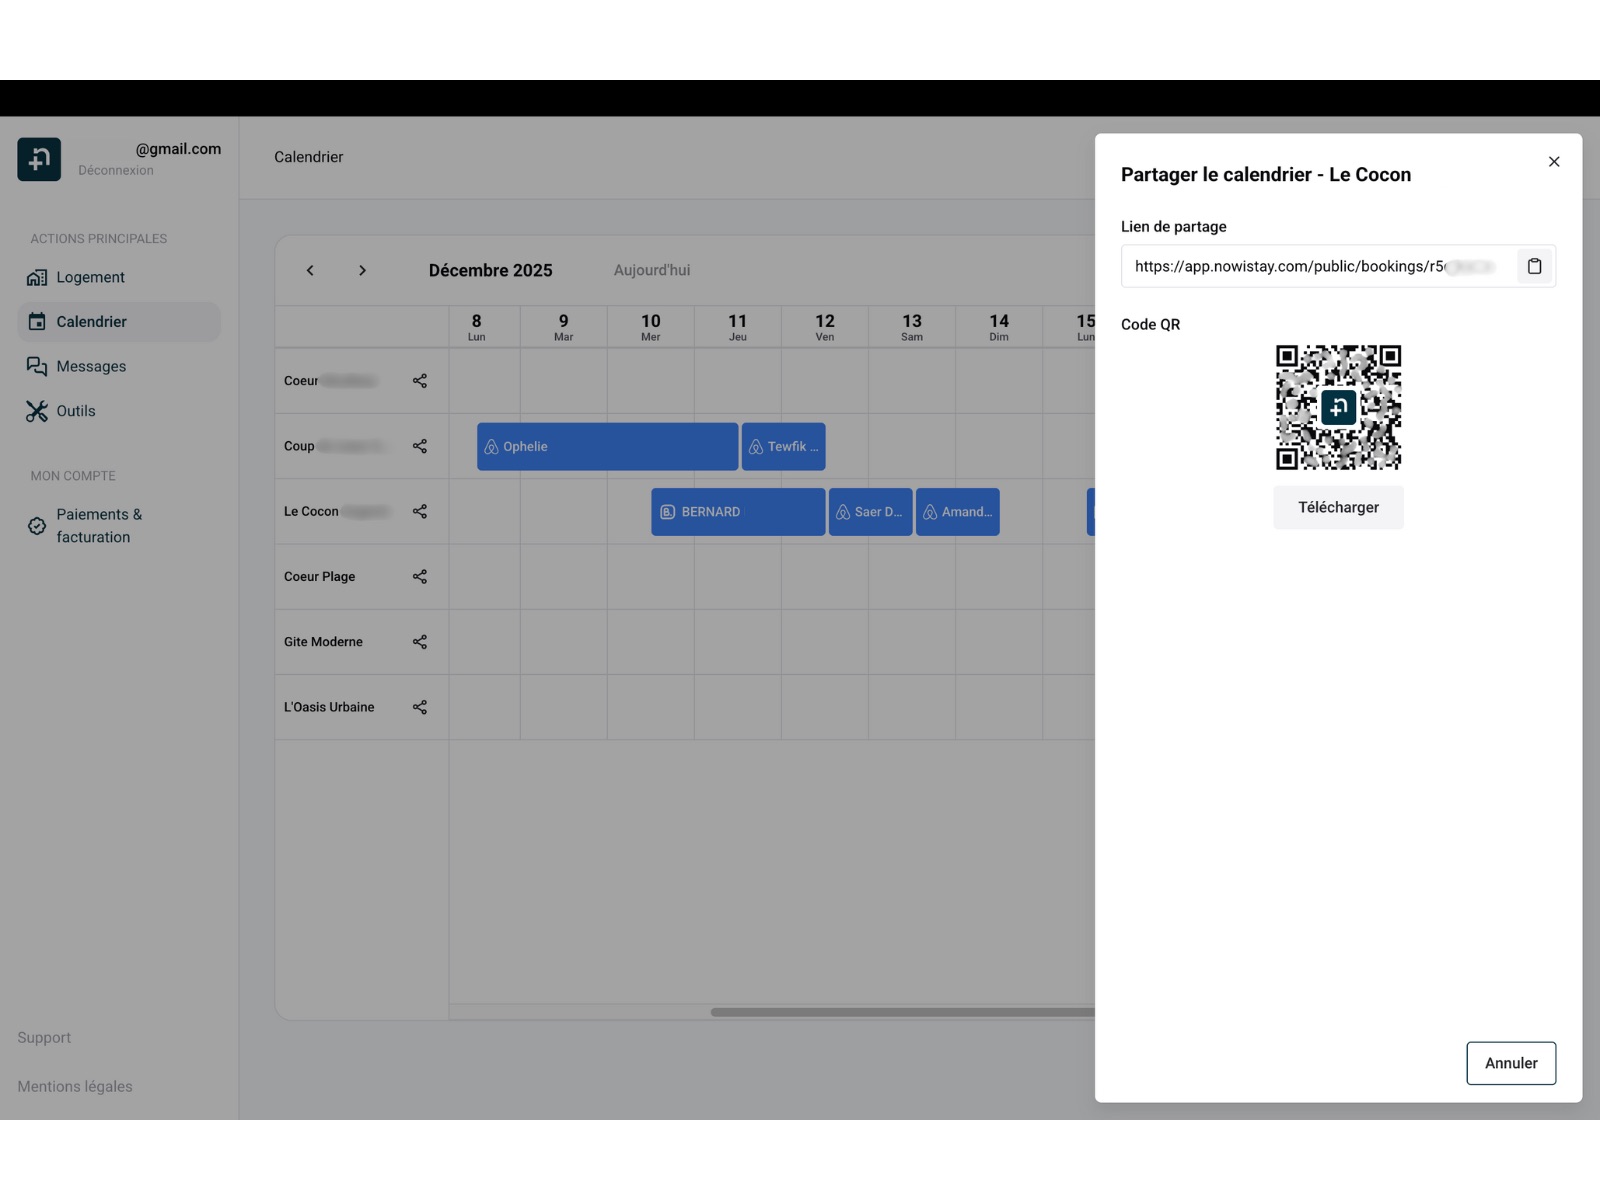1600x1200 pixels.
Task: Share the L'Oasis Urbaine calendar
Action: (x=420, y=707)
